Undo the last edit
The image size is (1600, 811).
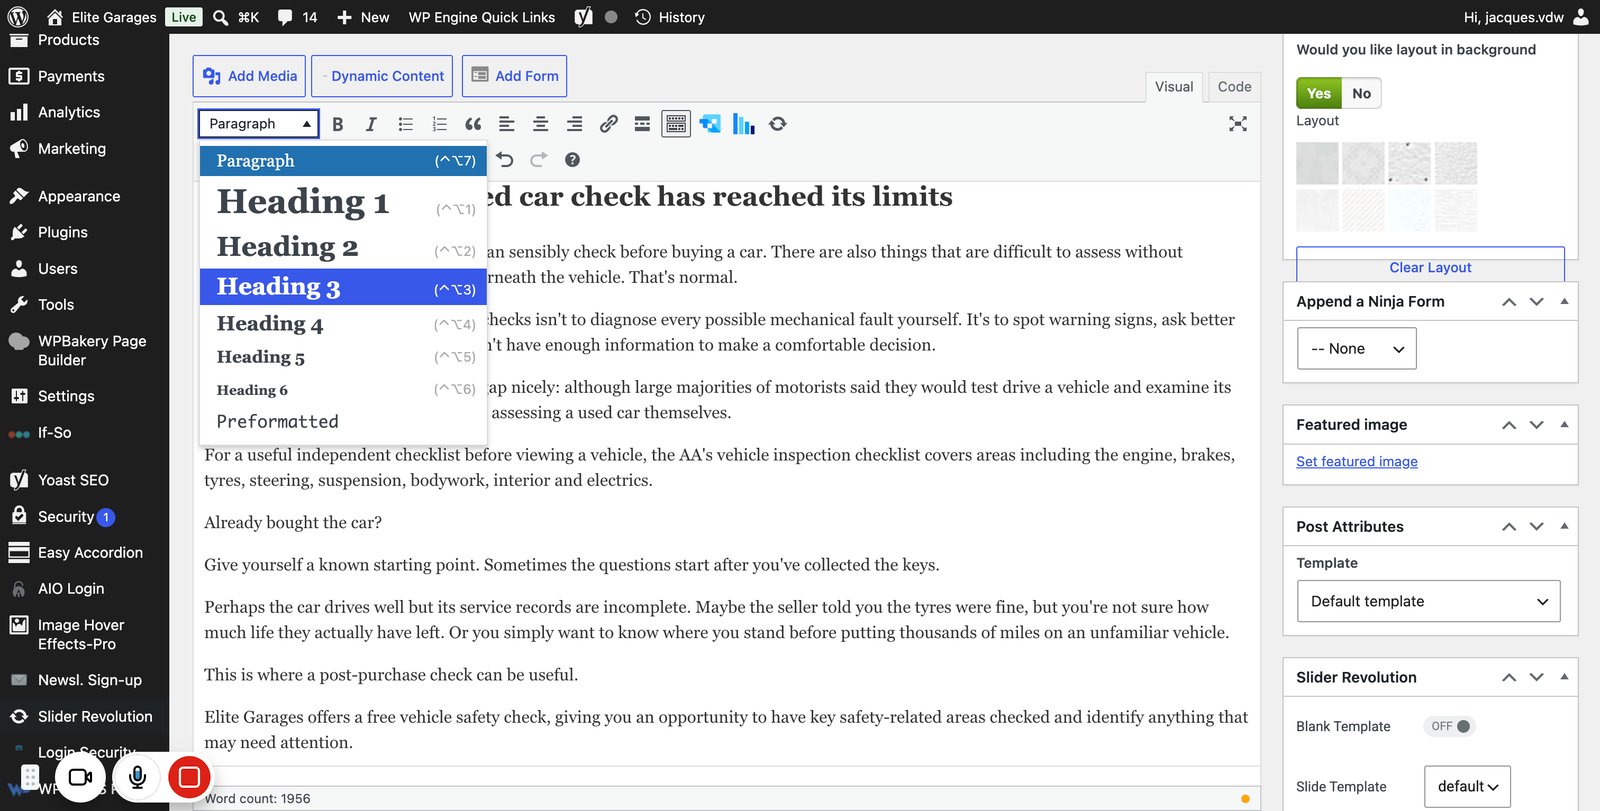[x=505, y=160]
